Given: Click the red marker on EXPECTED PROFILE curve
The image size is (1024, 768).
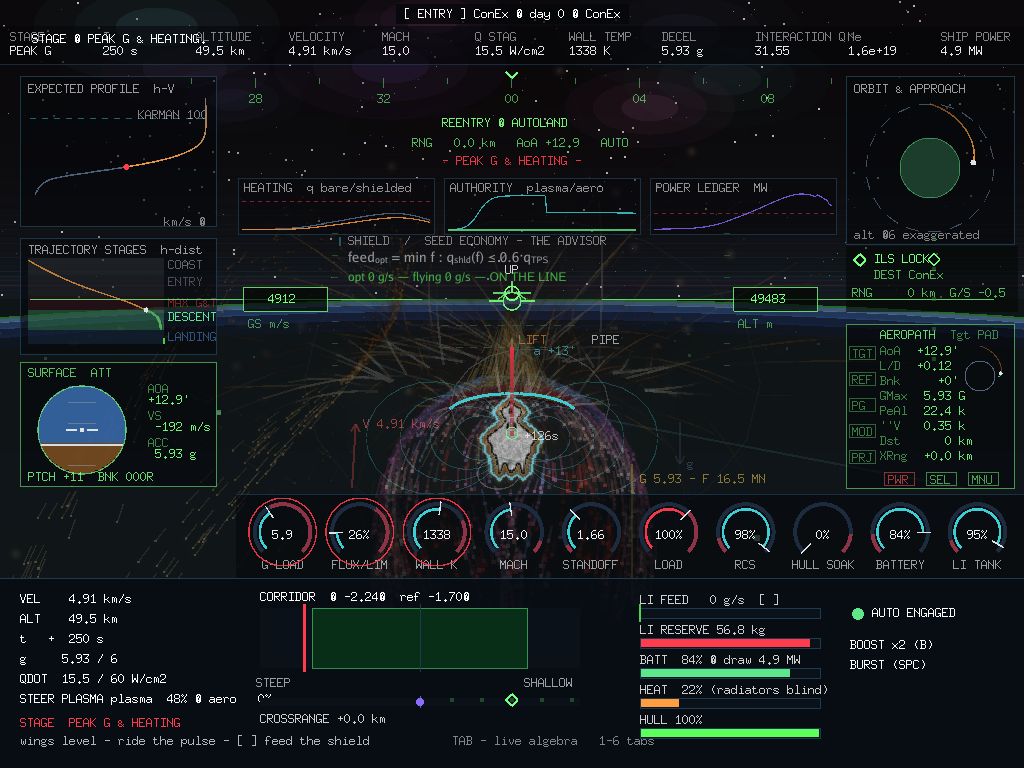Looking at the screenshot, I should click(x=126, y=167).
